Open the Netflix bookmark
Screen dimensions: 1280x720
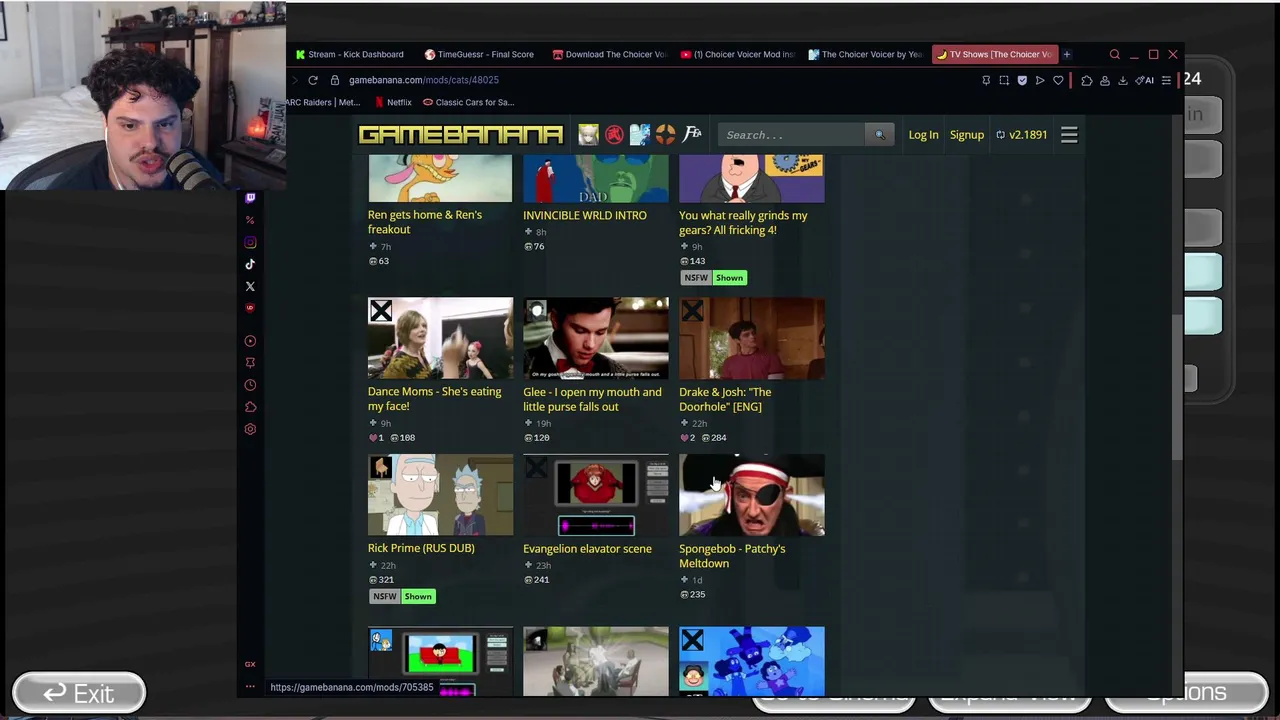click(393, 102)
